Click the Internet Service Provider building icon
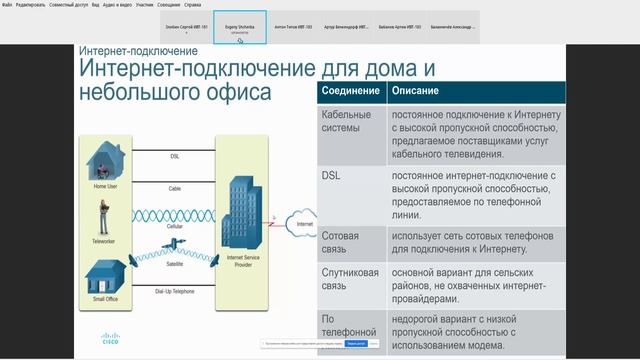Viewport: 640px width, 360px height. 242,212
